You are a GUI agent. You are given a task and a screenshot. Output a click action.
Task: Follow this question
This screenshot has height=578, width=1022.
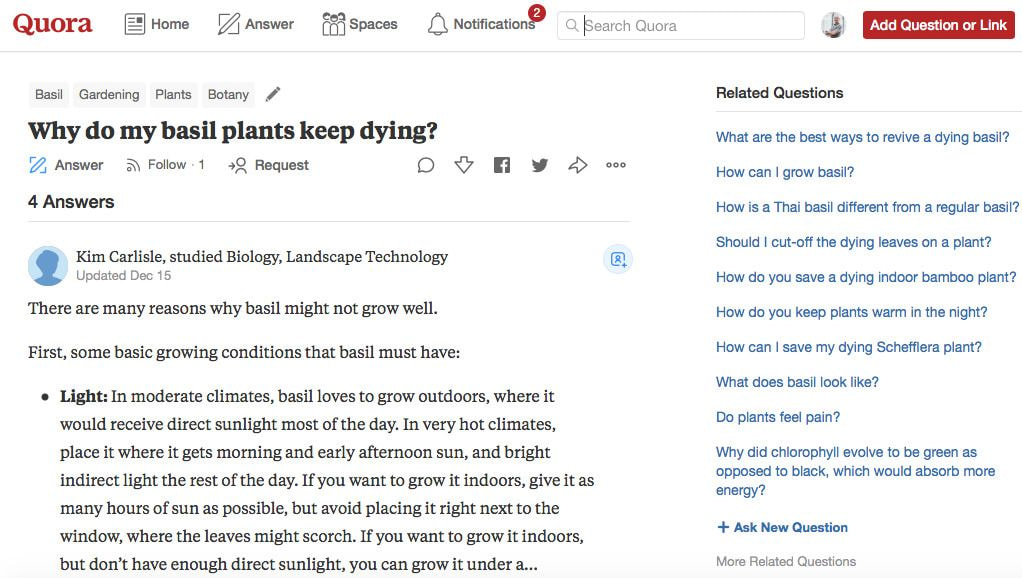(x=165, y=165)
